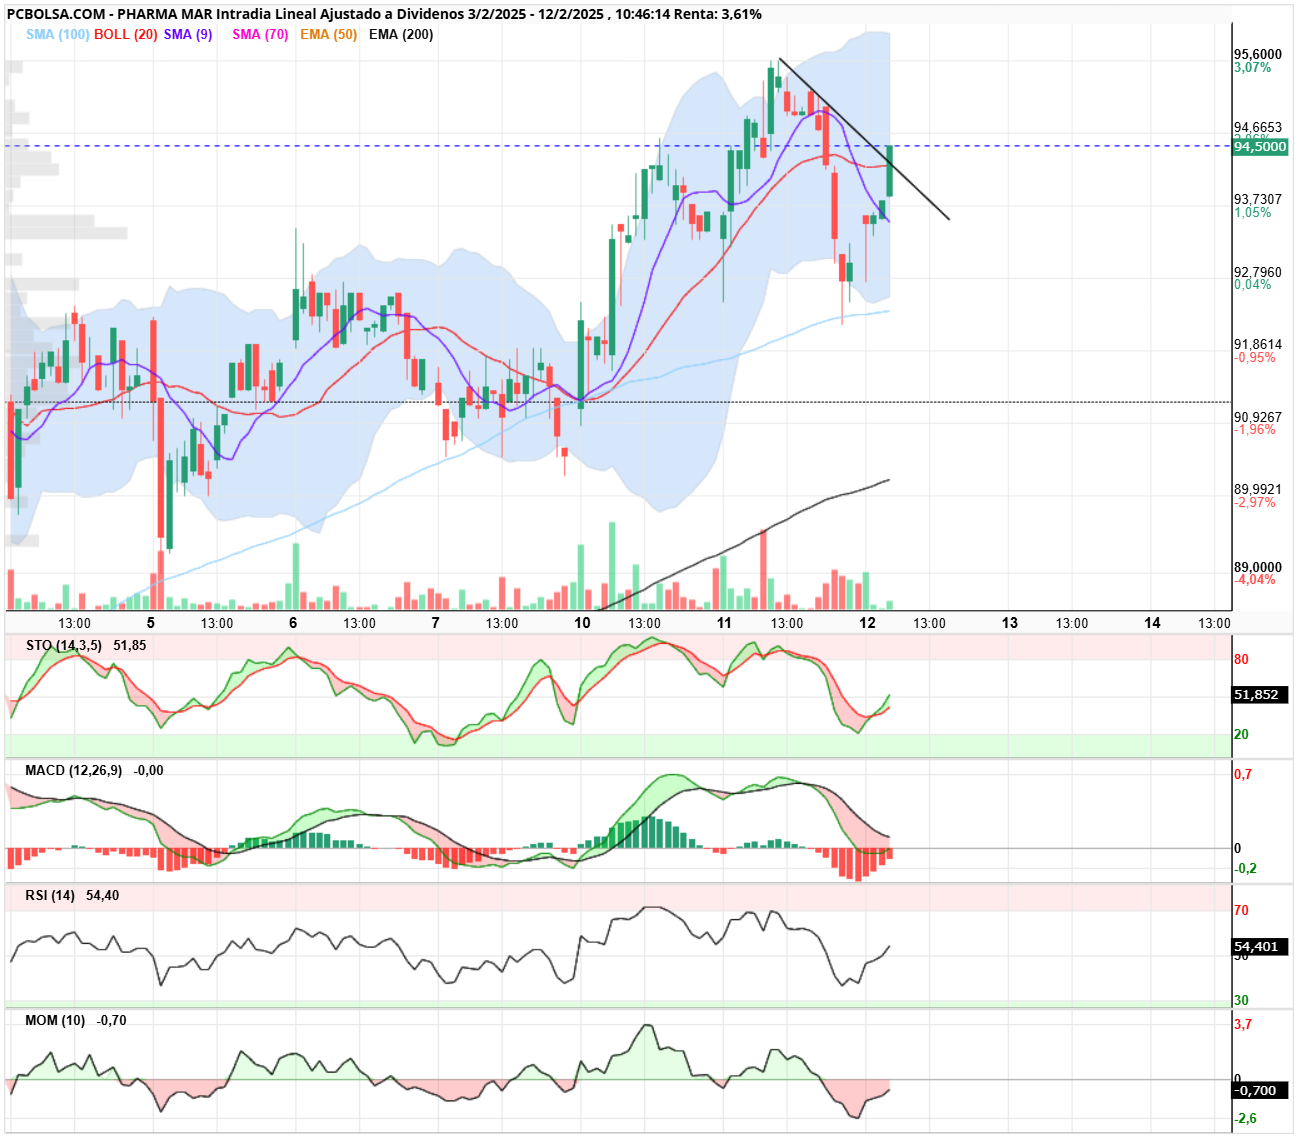This screenshot has height=1138, width=1298.
Task: Click the STO (14,3,5) indicator label
Action: (x=64, y=645)
